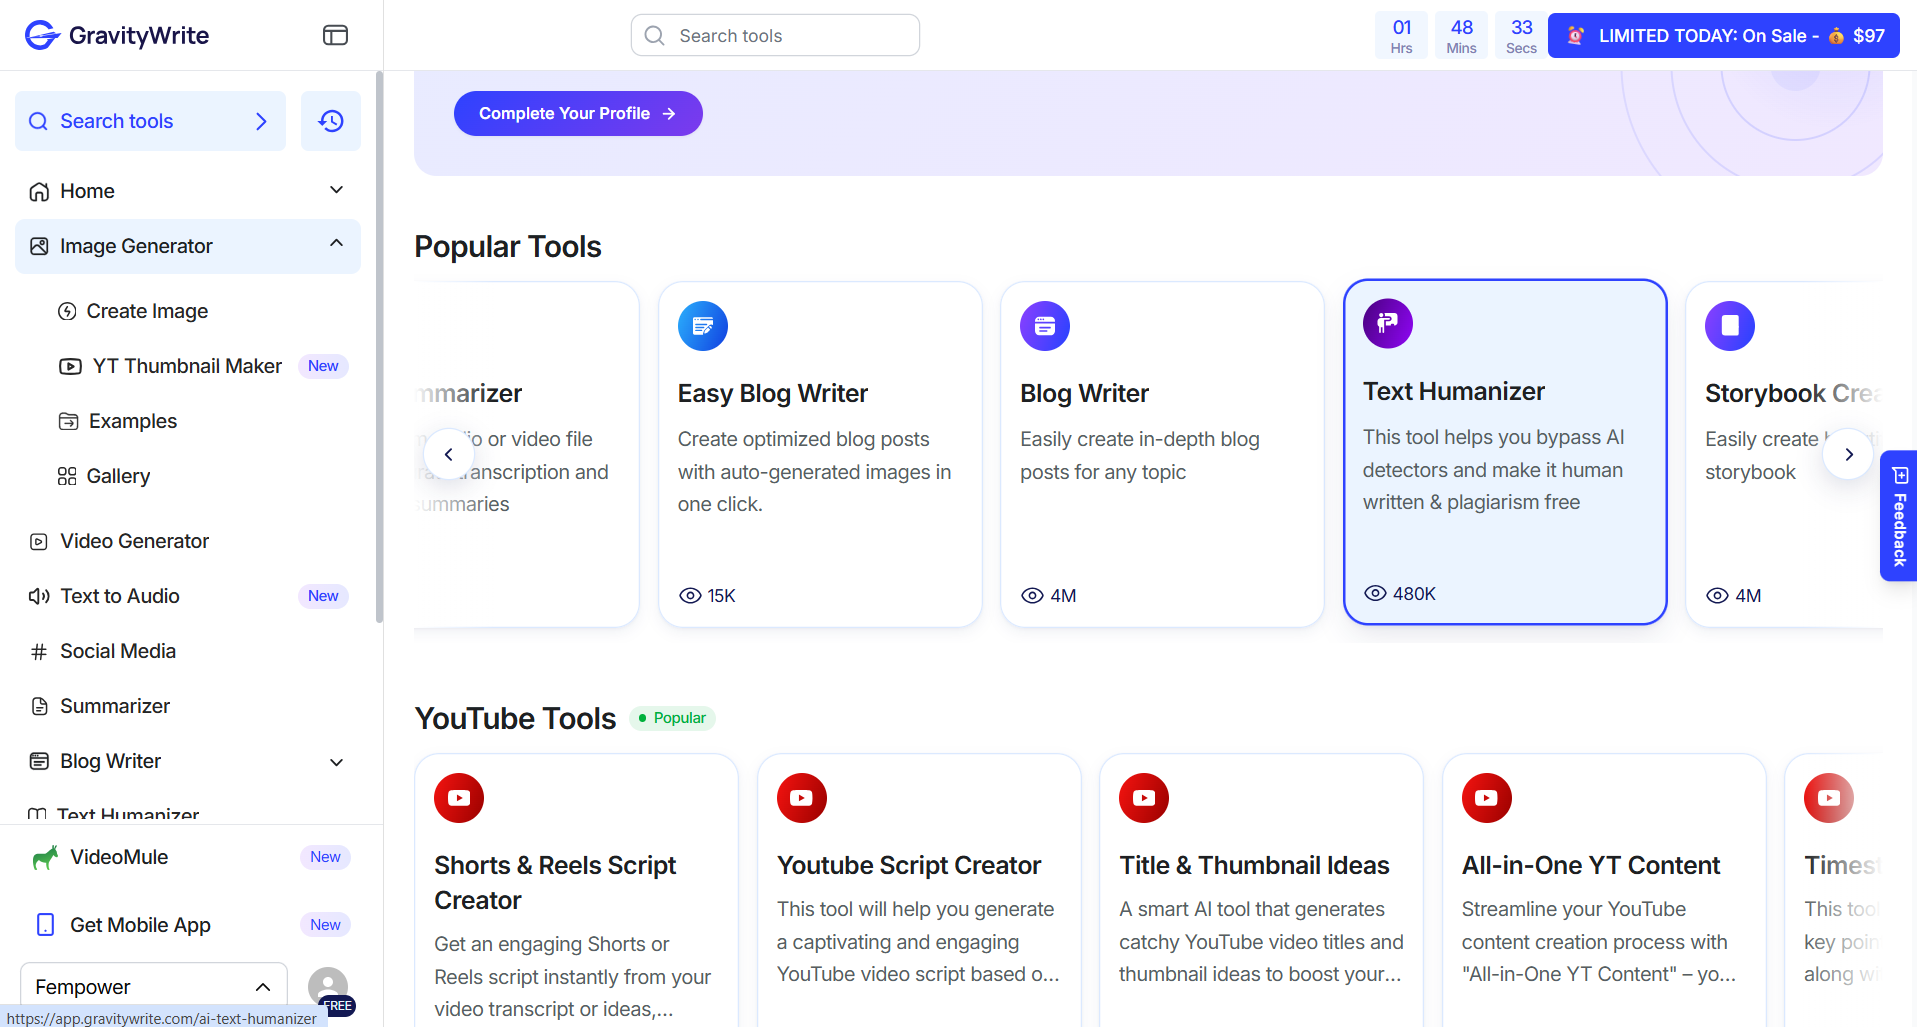The image size is (1917, 1027).
Task: Click the Blog Writer card icon
Action: [1045, 326]
